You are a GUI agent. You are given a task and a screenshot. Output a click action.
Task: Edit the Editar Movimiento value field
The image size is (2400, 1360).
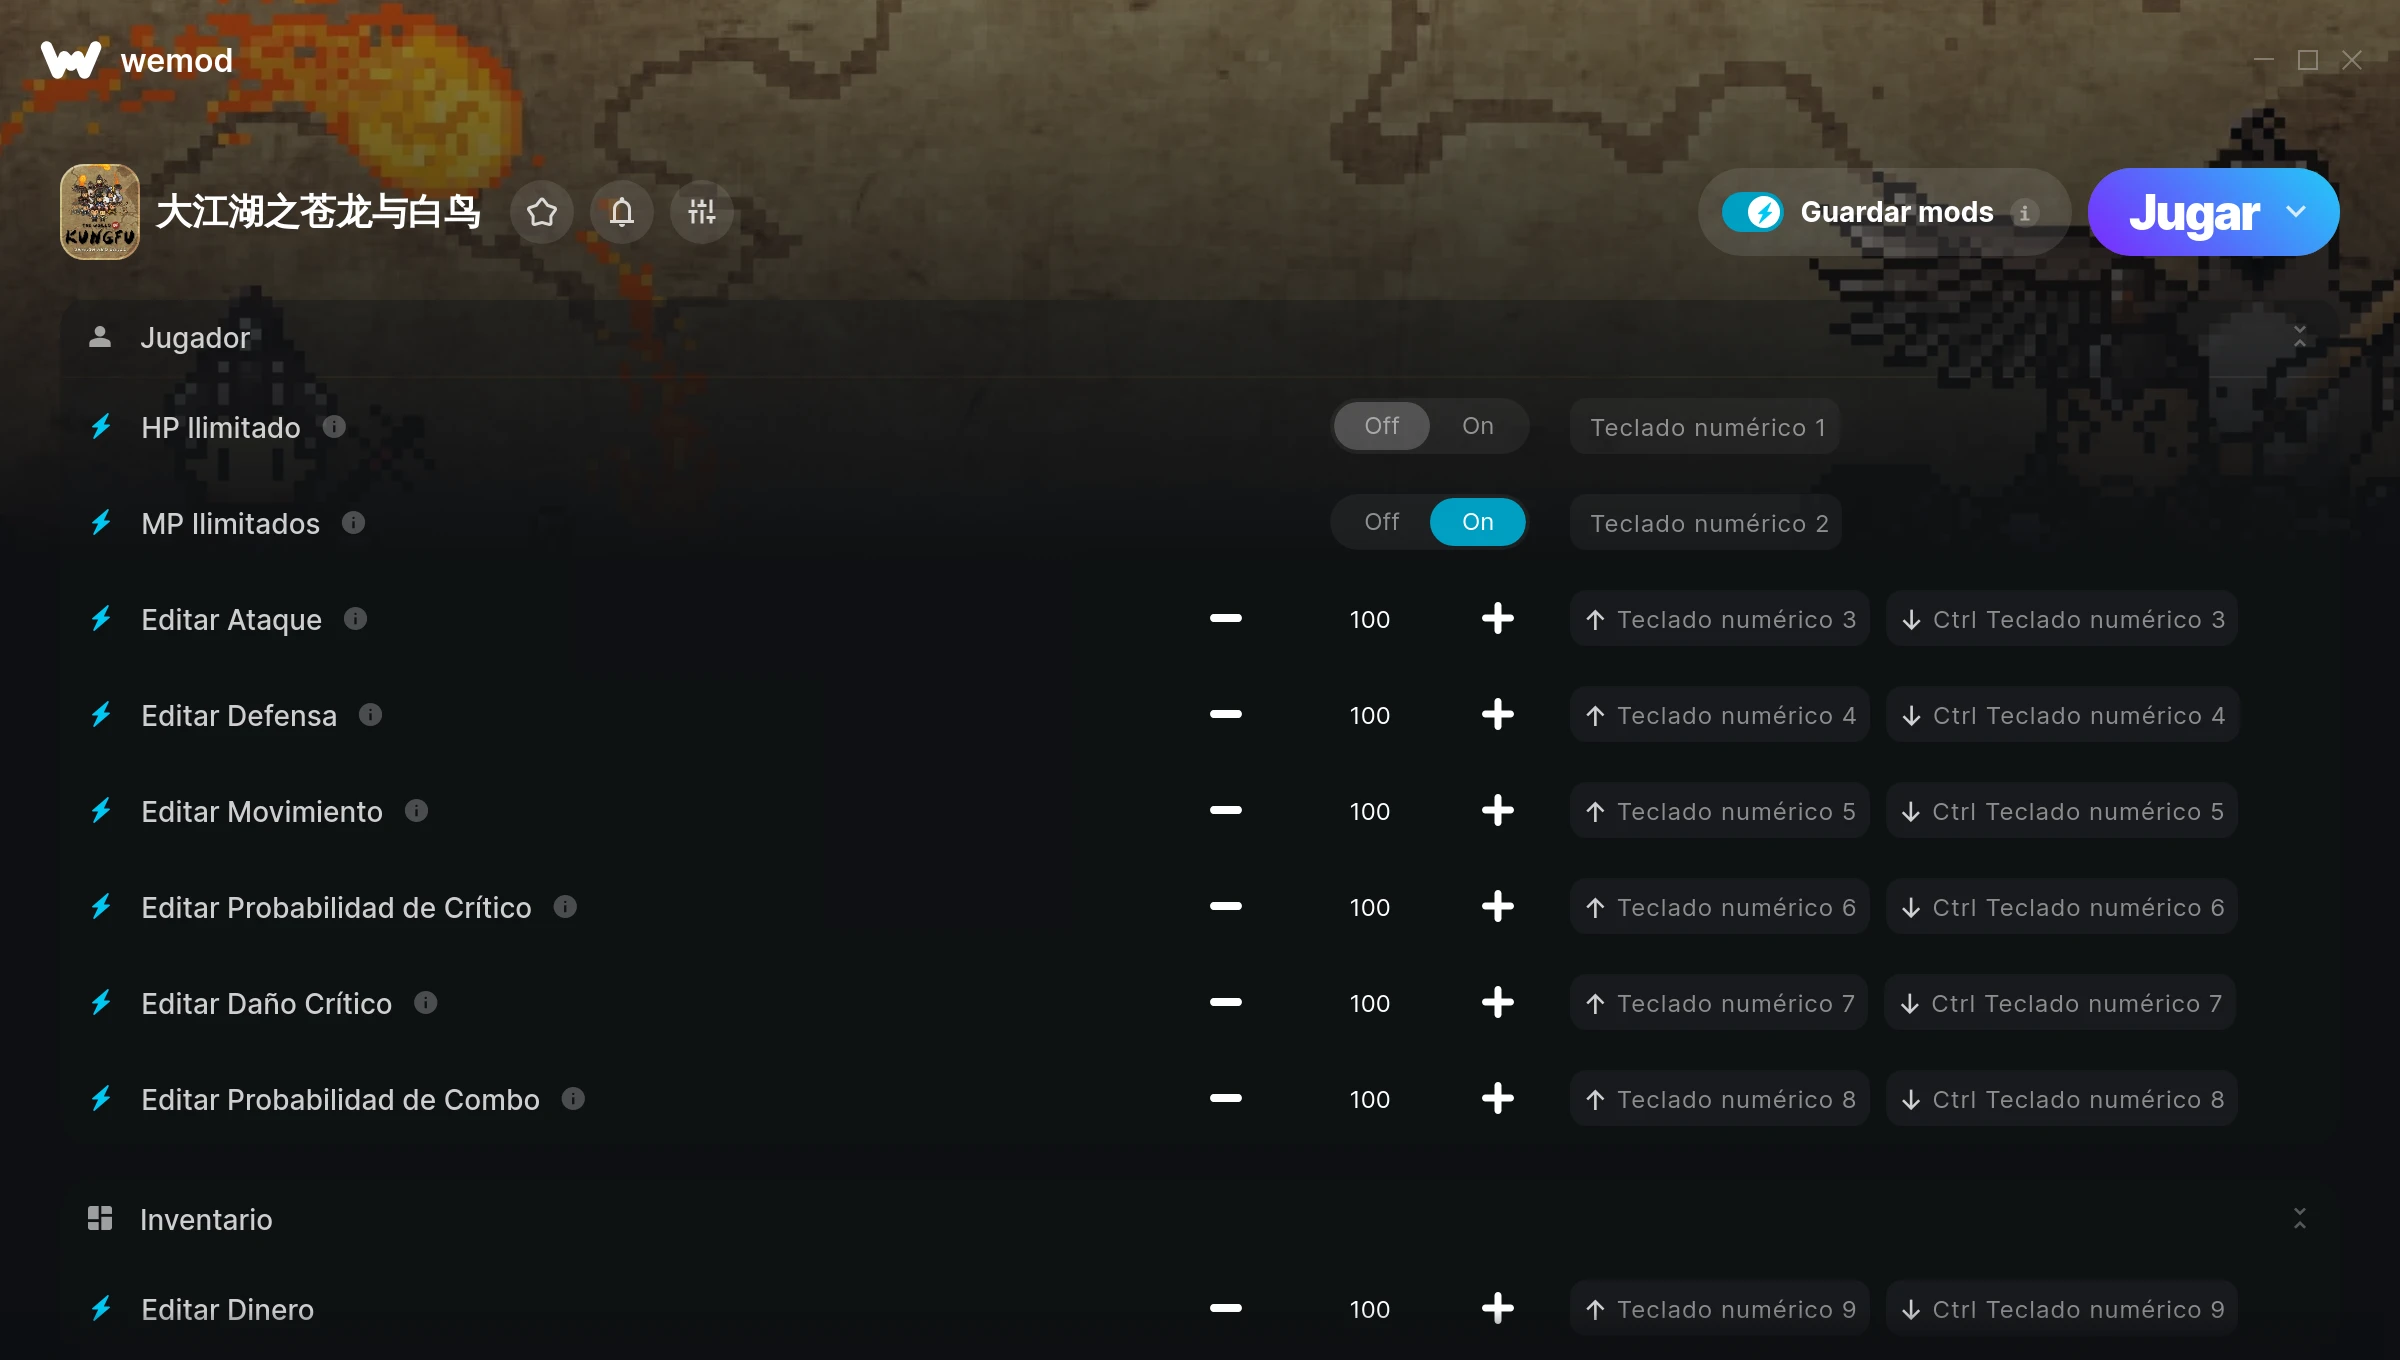point(1369,811)
